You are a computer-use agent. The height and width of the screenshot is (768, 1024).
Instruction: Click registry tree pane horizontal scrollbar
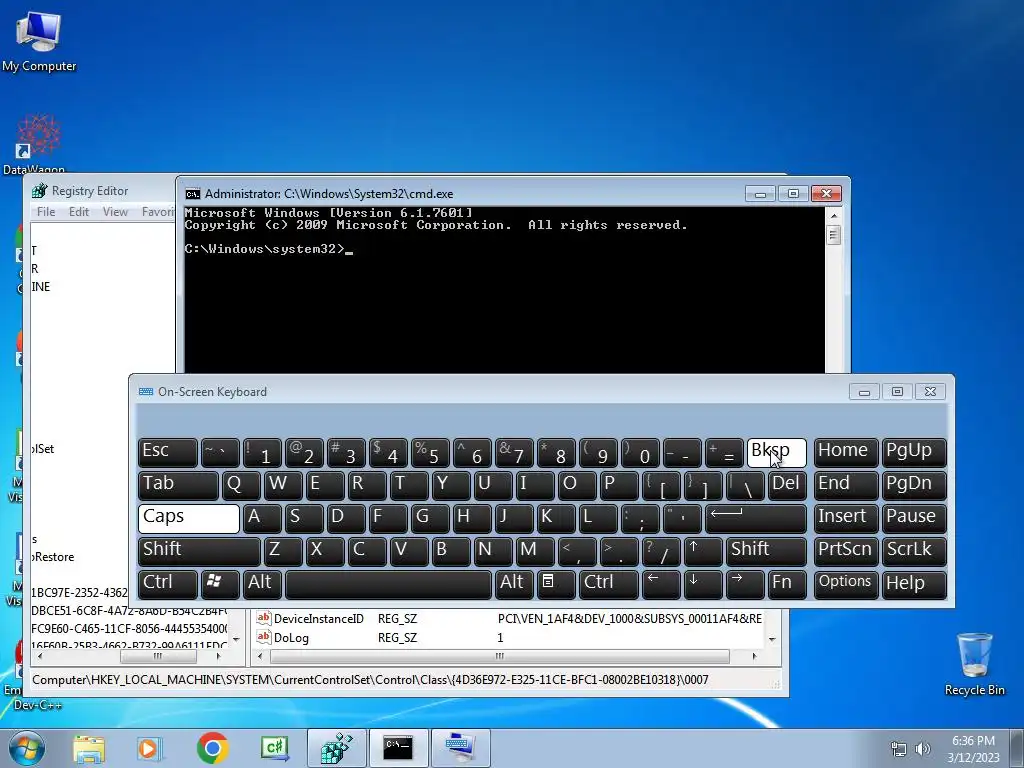pos(157,656)
